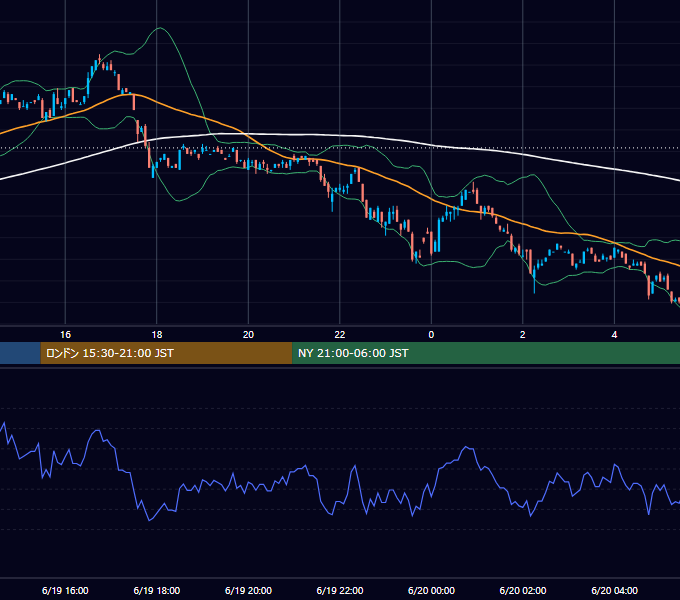Click the '6/19 20:00' date label
Viewport: 680px width, 600px height.
point(248,590)
